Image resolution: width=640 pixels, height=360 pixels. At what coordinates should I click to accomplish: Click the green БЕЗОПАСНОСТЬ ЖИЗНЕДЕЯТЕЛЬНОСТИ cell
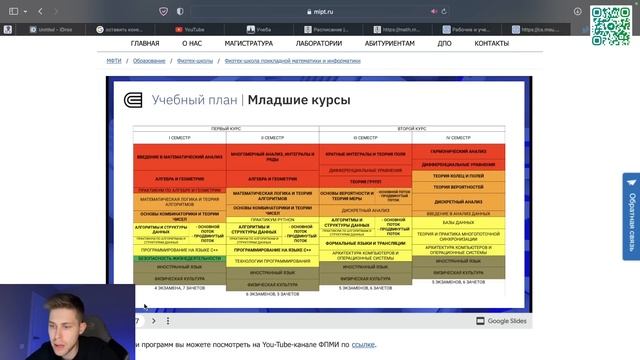[180, 258]
